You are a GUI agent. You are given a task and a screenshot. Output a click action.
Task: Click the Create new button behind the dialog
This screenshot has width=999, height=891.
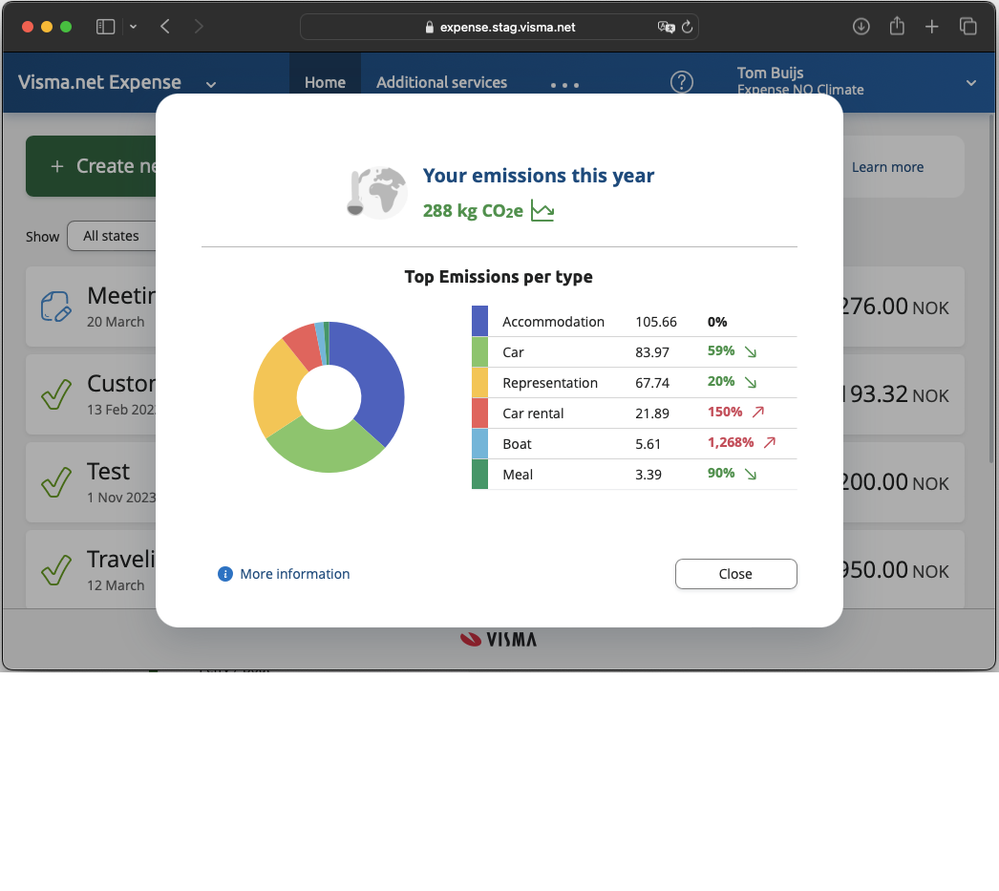tap(90, 166)
